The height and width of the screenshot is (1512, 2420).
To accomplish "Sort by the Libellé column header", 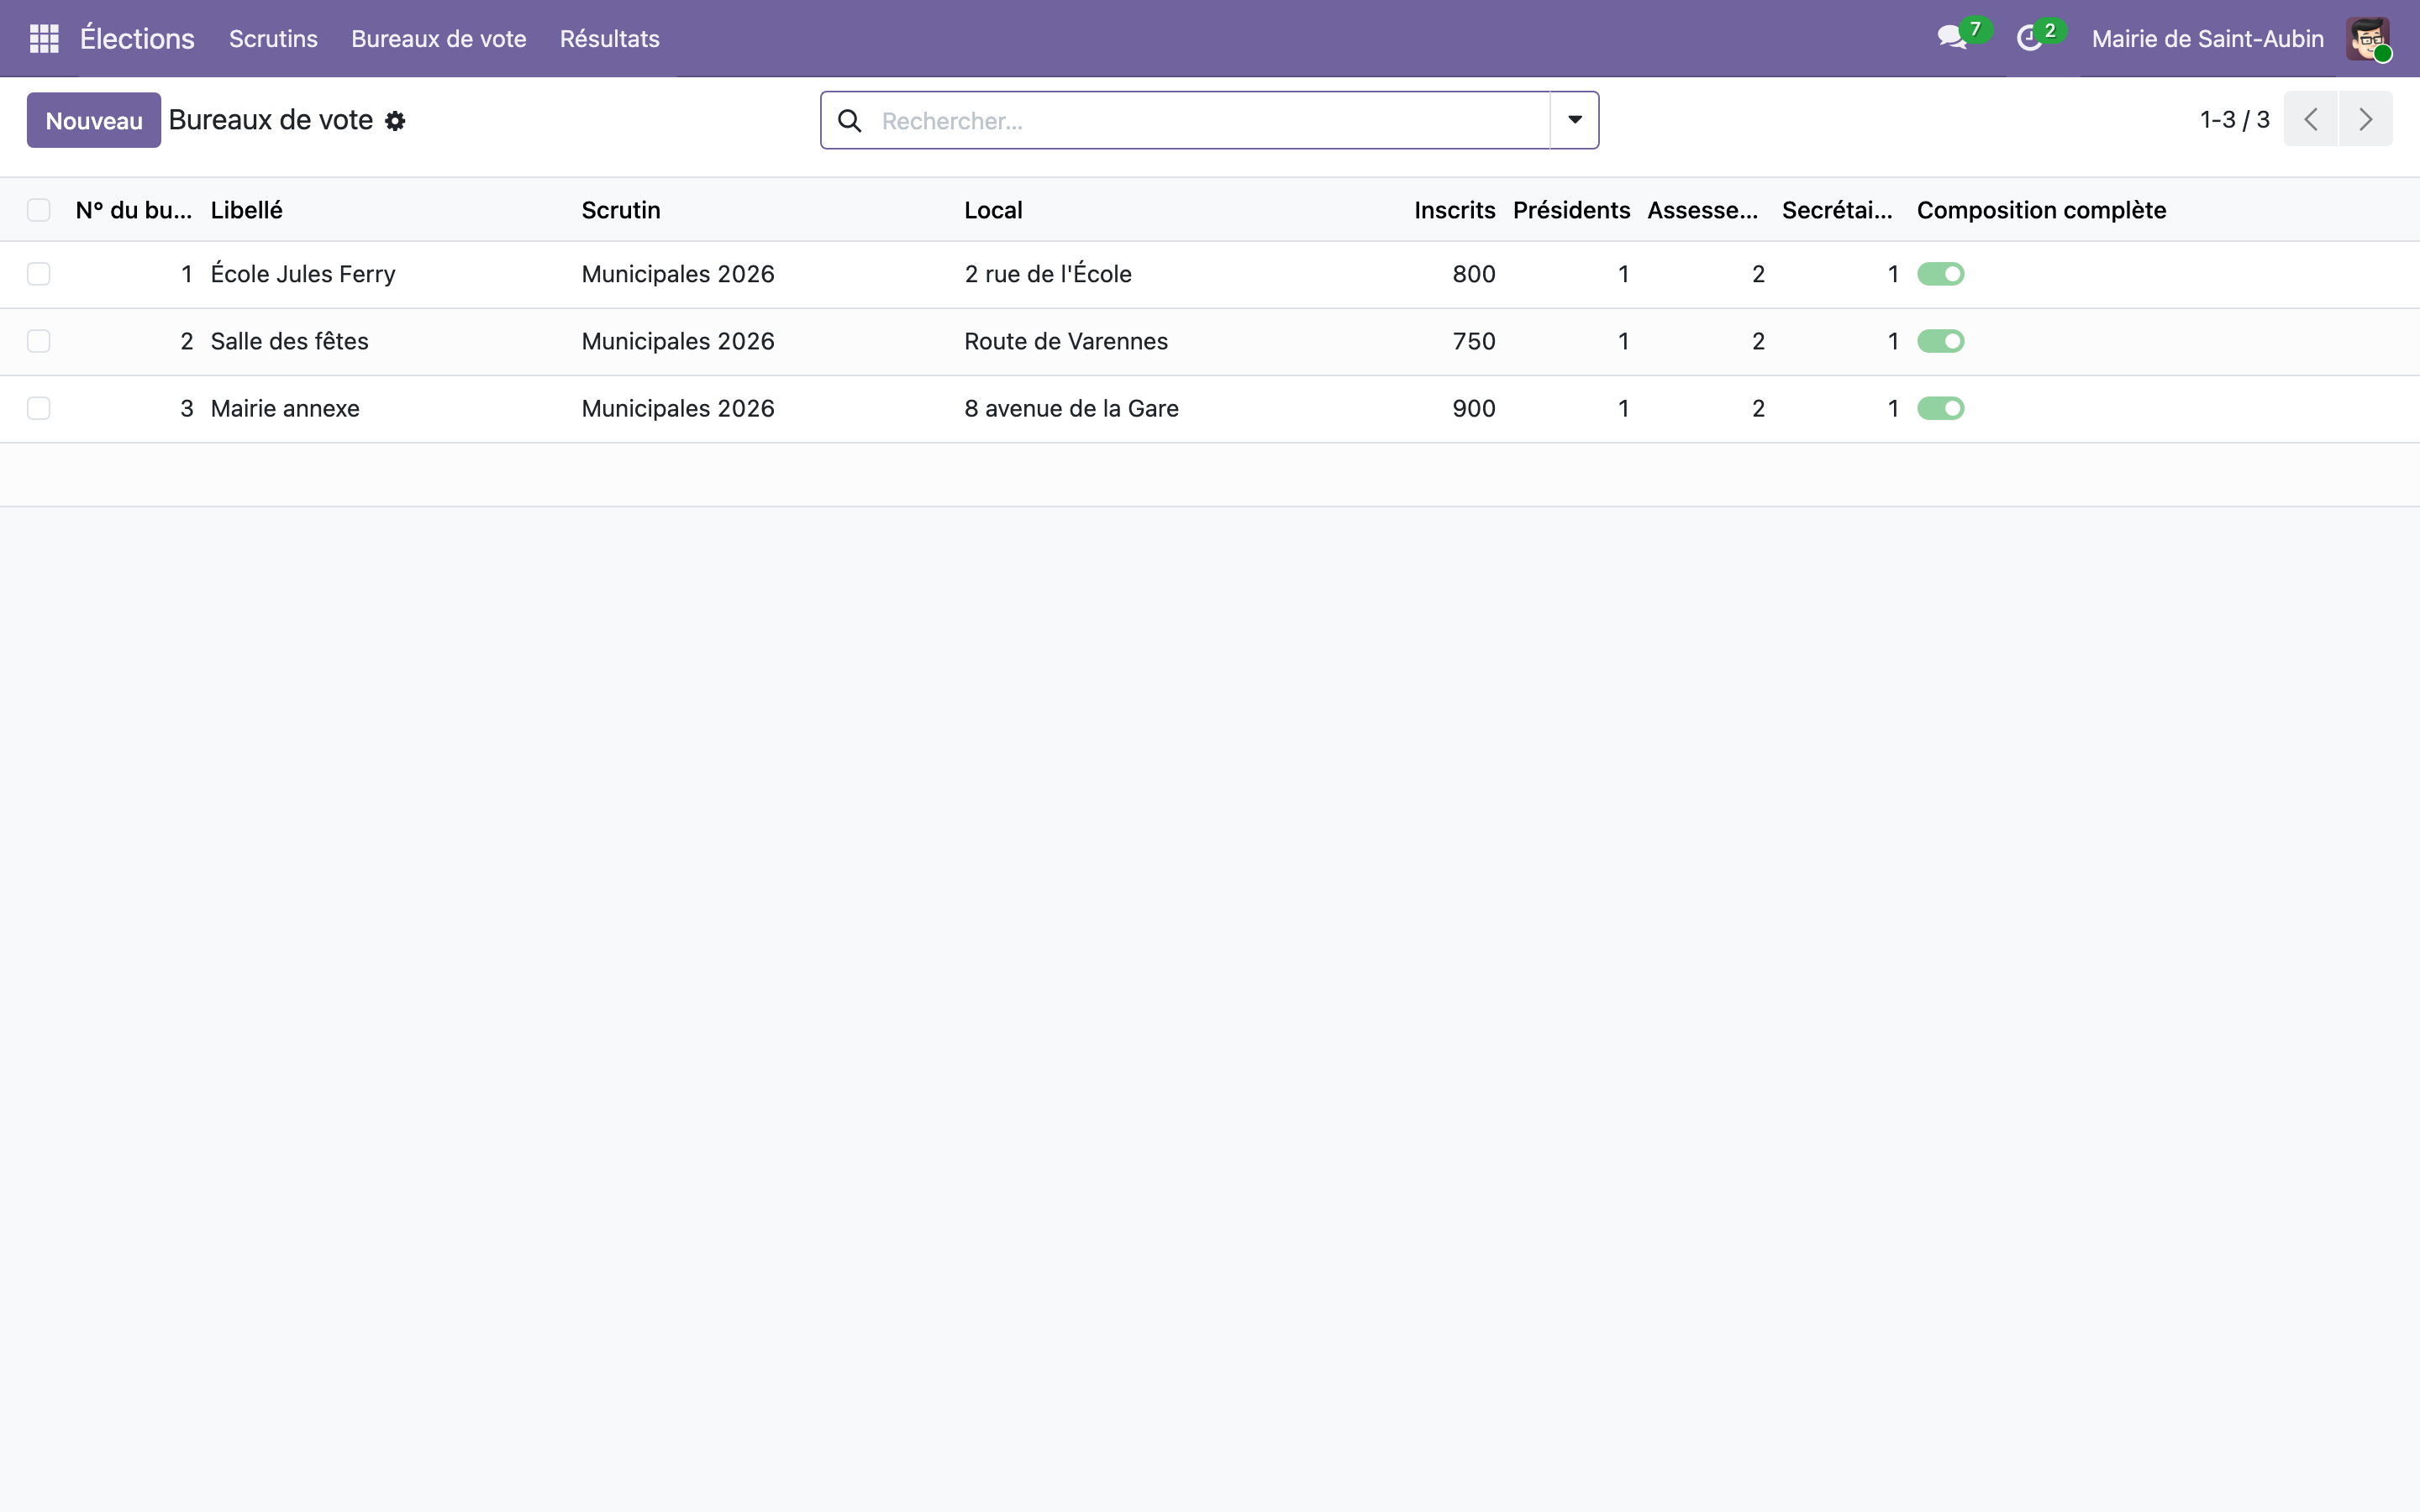I will tap(246, 210).
